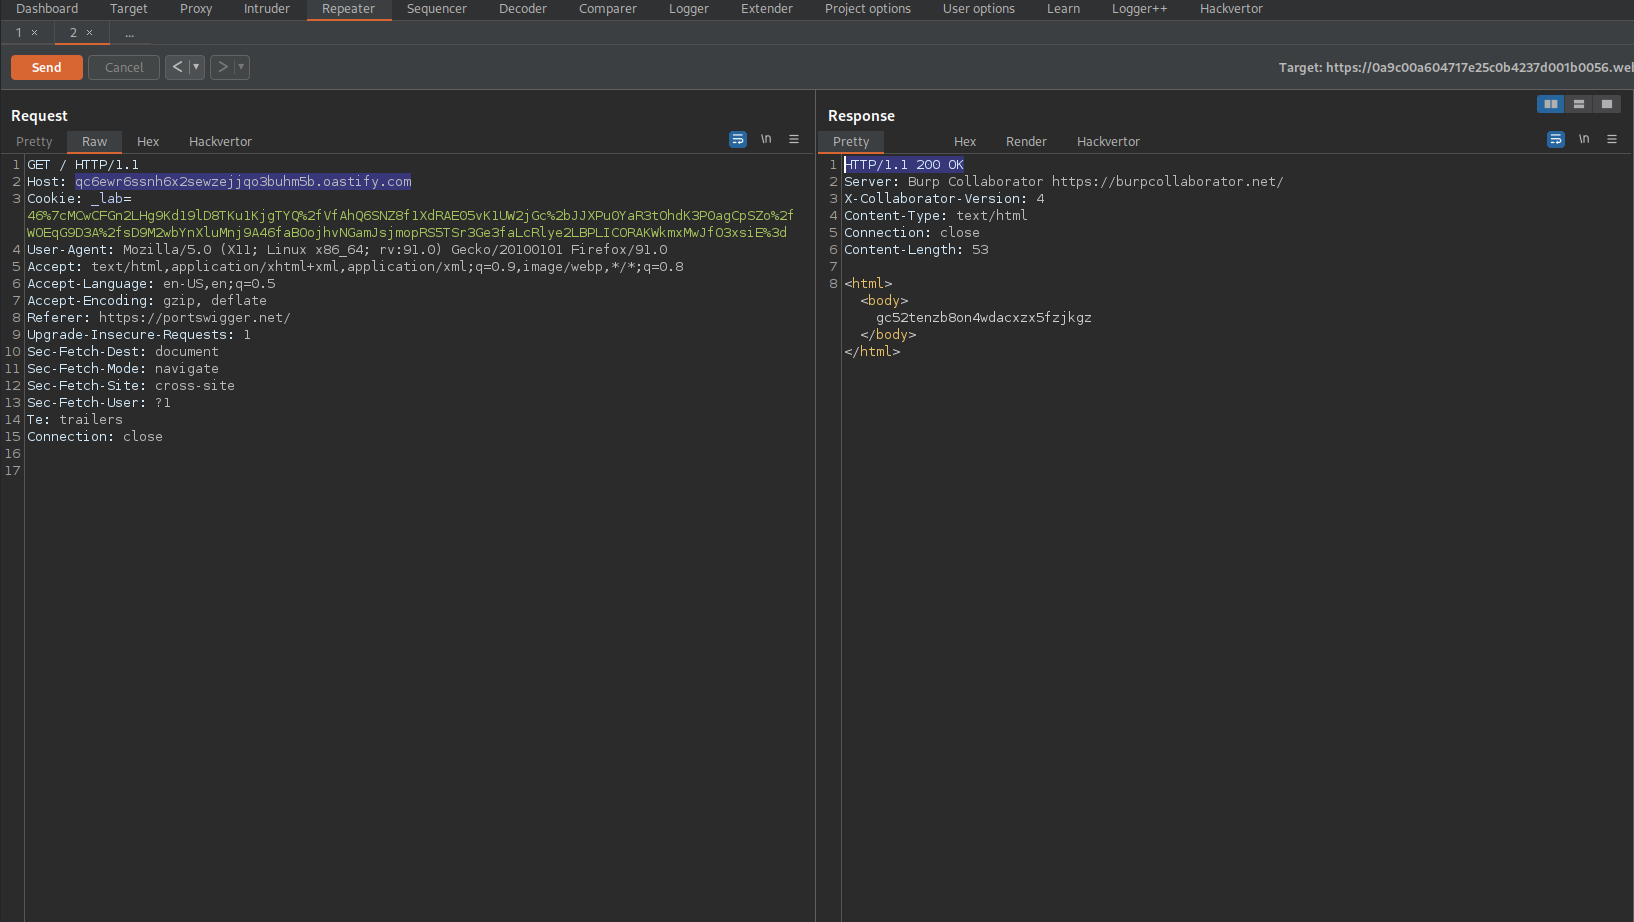Select side-by-side split layout icon
The height and width of the screenshot is (922, 1634).
pos(1551,104)
